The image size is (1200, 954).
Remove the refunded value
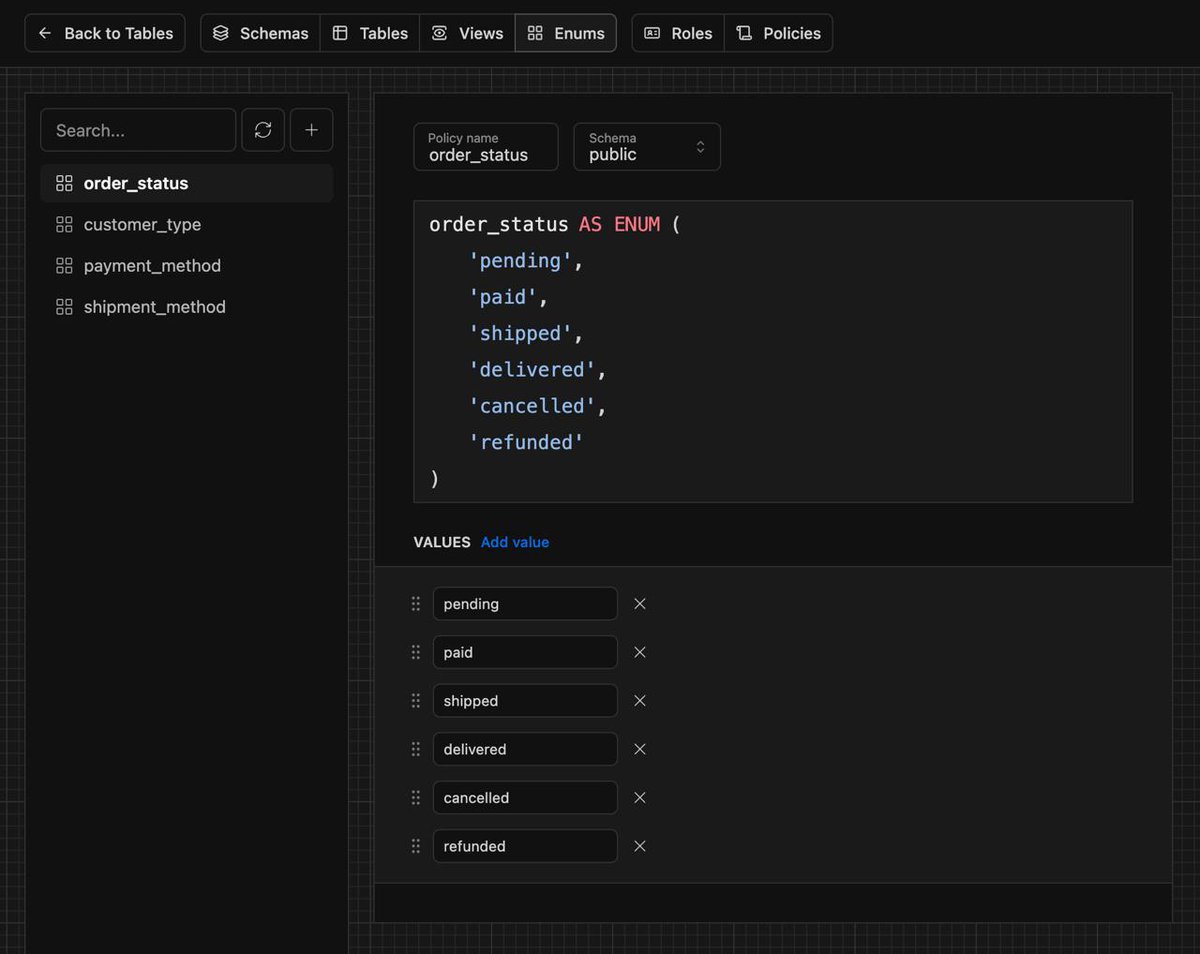pos(640,846)
